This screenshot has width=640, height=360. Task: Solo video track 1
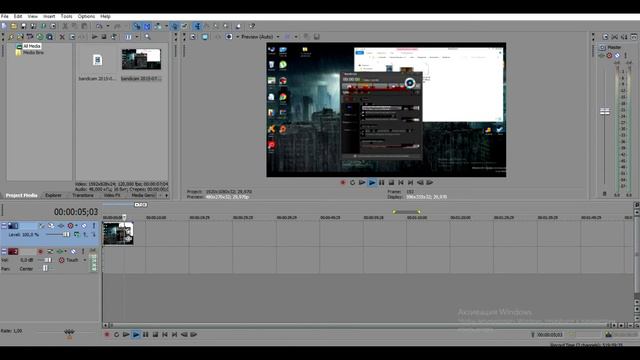(x=93, y=226)
